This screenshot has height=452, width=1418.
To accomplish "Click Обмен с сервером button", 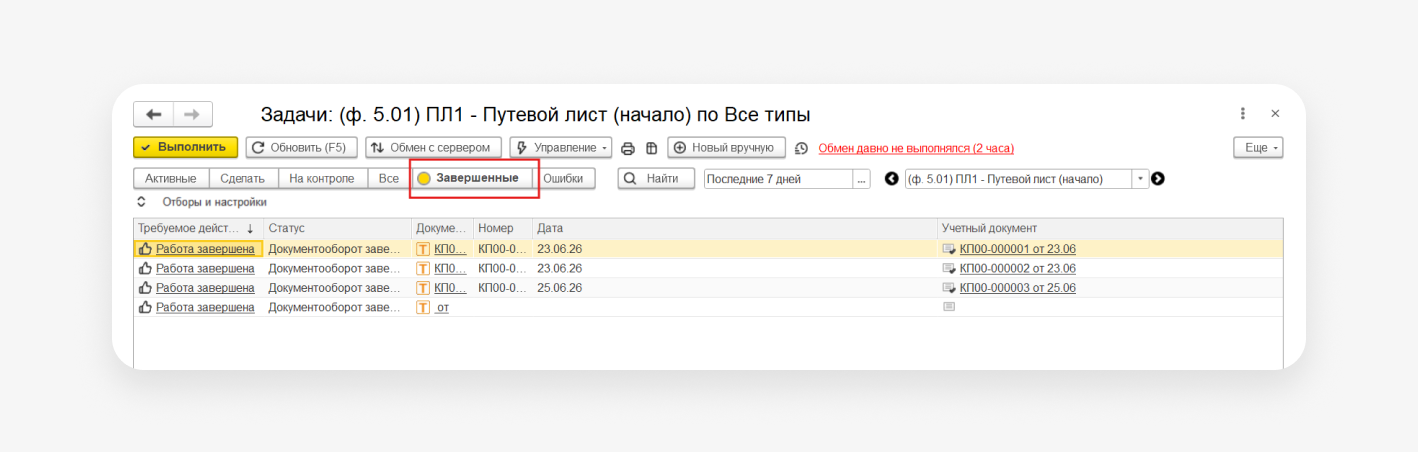I will point(431,147).
